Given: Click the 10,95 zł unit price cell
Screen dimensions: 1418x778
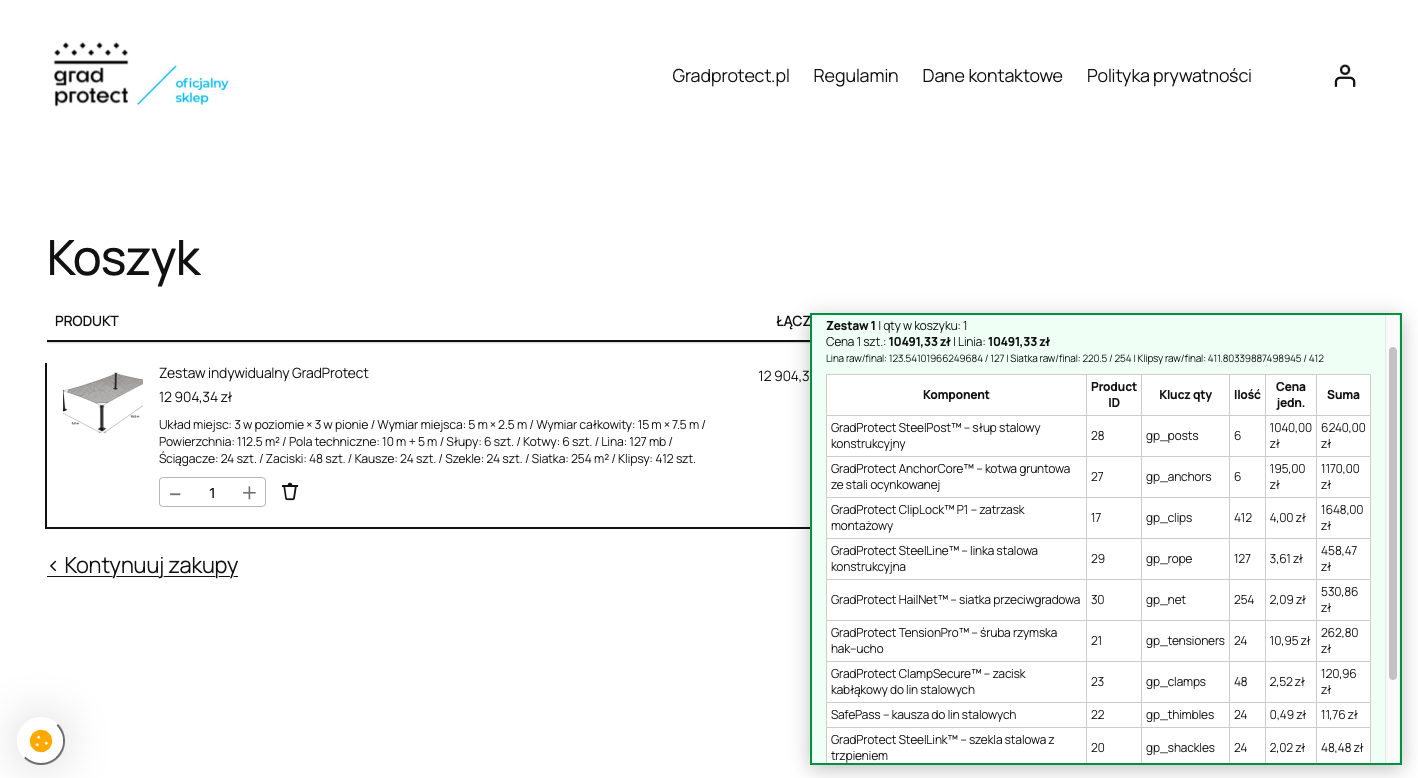Looking at the screenshot, I should pos(1291,641).
